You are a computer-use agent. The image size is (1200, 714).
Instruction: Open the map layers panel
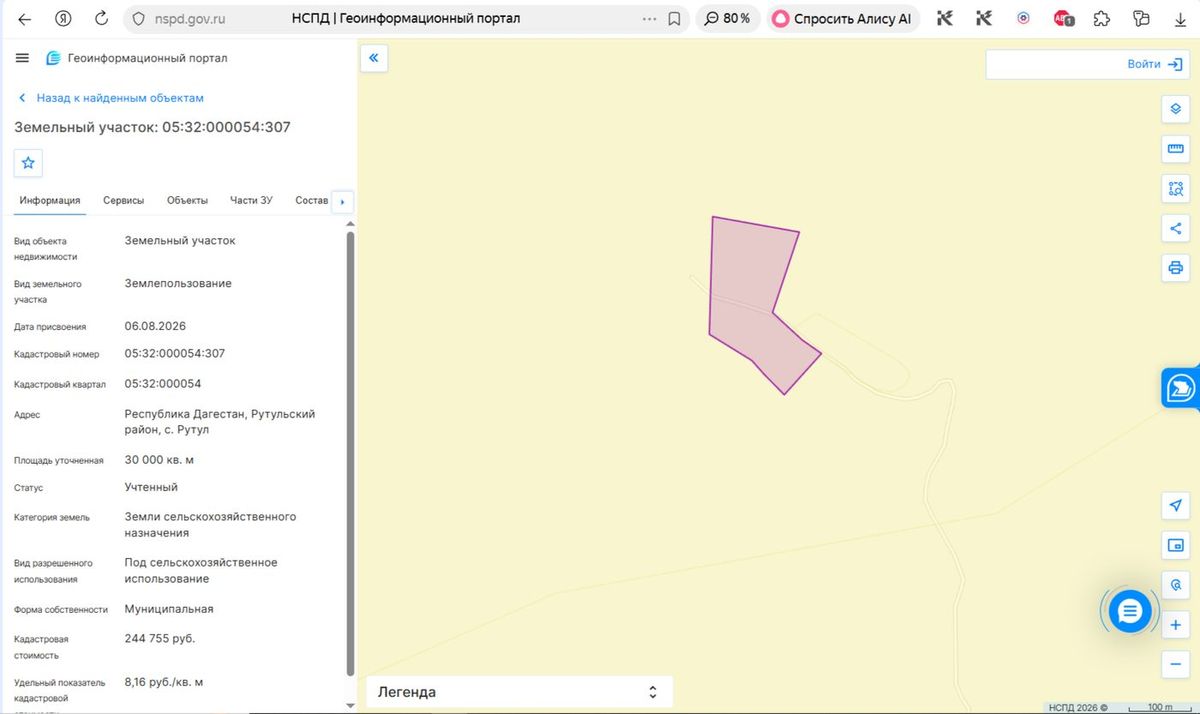1176,109
